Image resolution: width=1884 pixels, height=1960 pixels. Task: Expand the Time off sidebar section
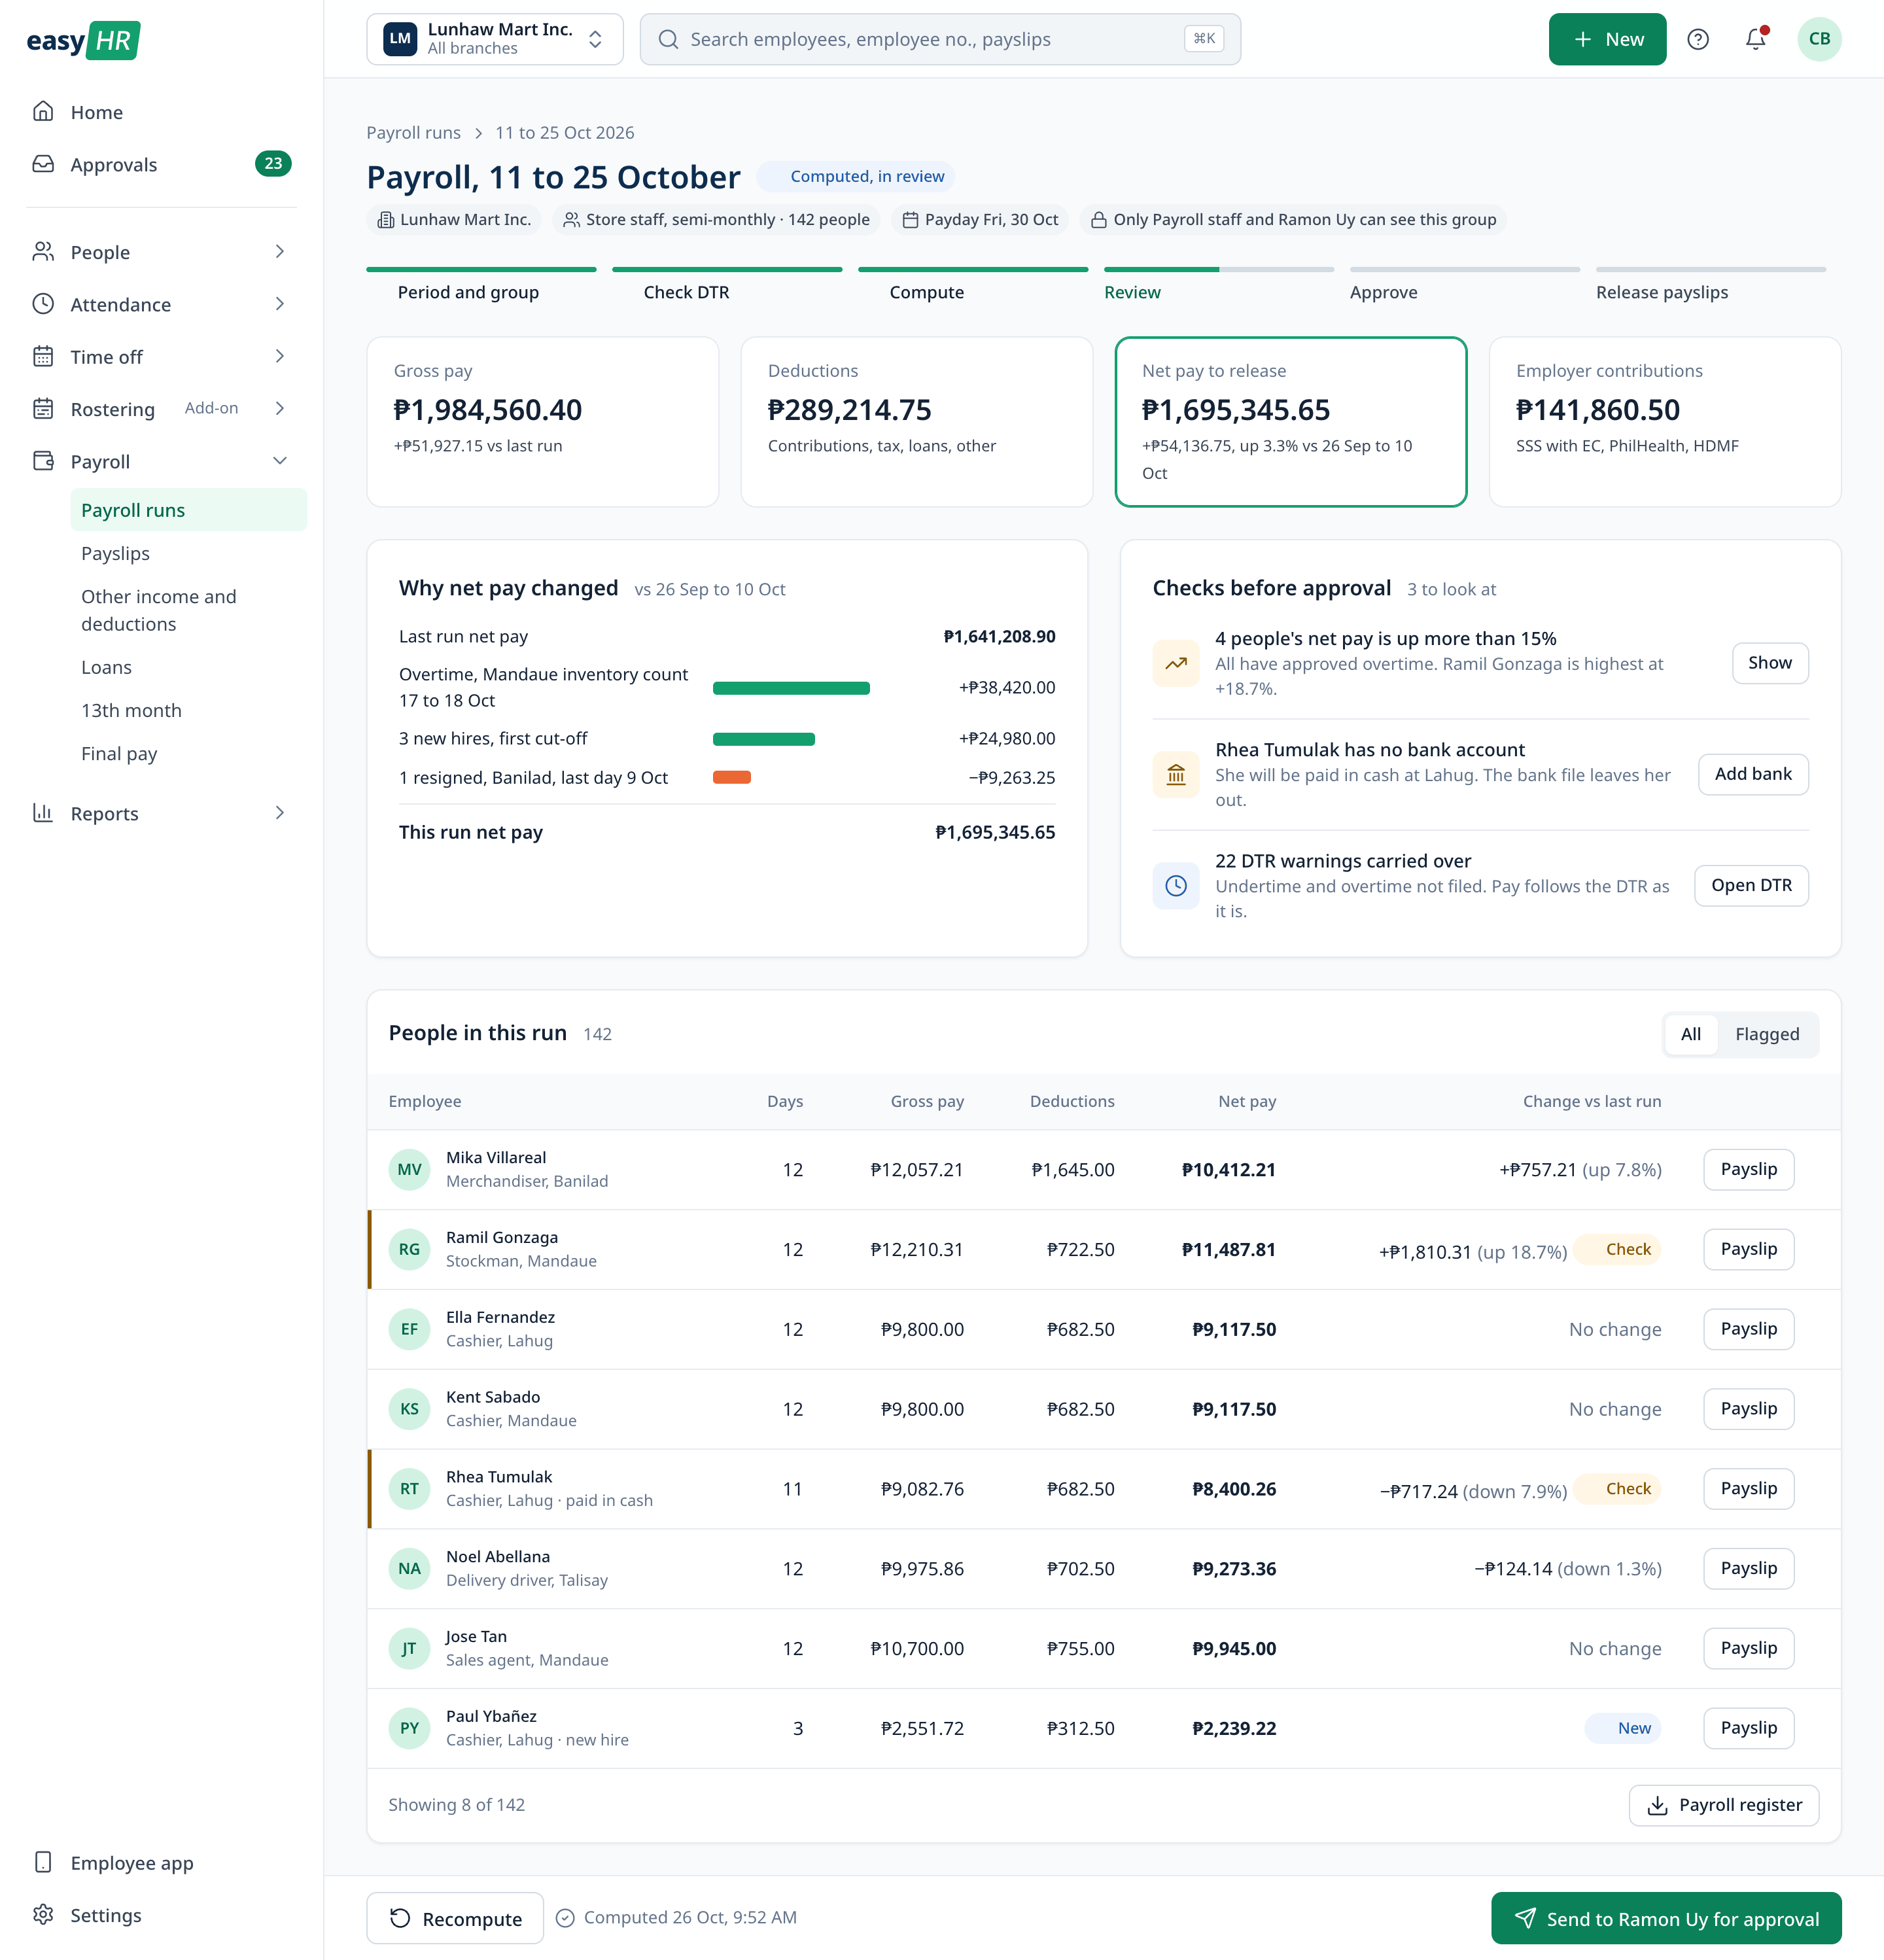tap(162, 357)
